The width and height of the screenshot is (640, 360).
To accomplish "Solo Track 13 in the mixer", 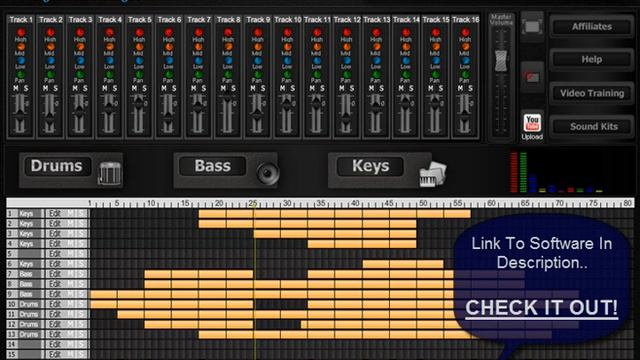I will (382, 88).
